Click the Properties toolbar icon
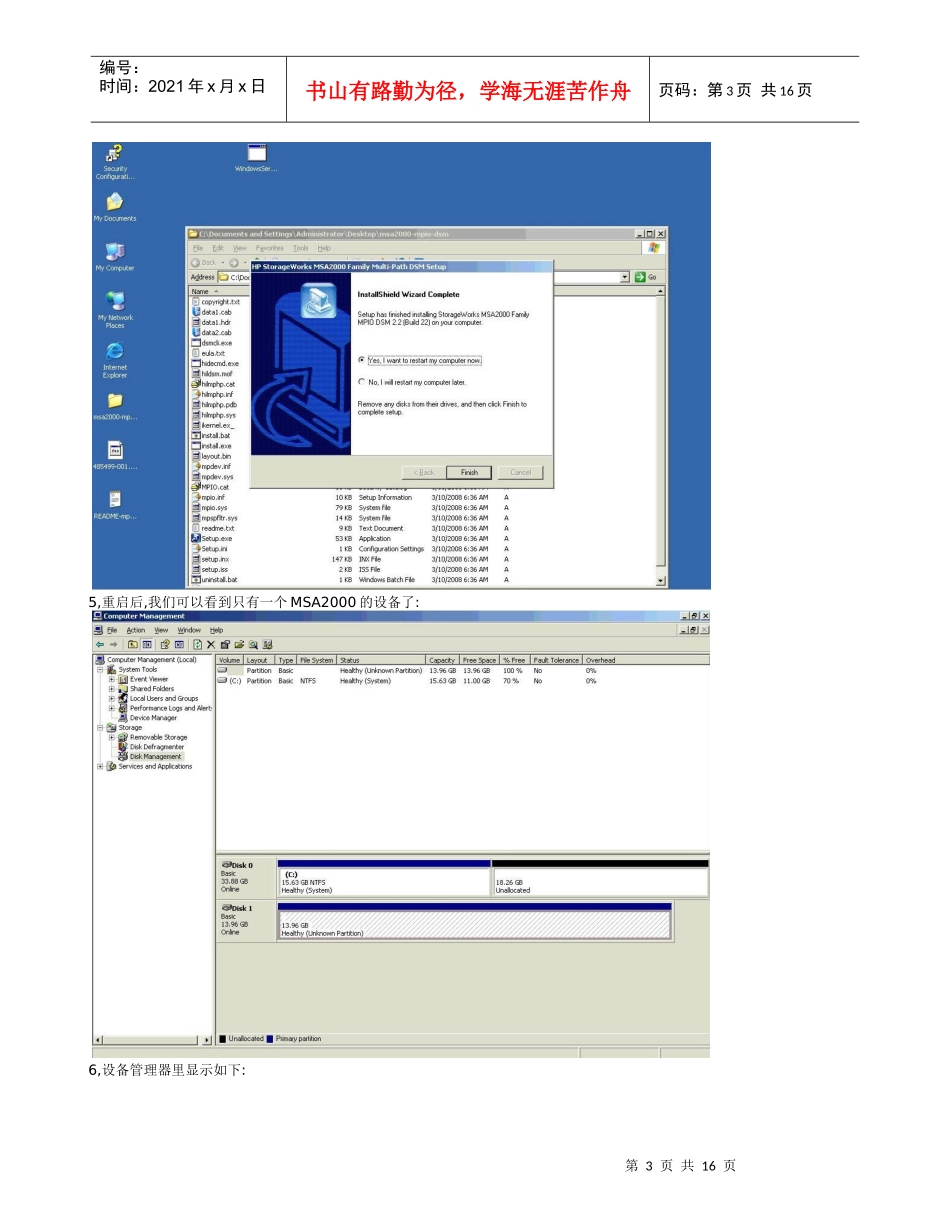 tap(225, 645)
